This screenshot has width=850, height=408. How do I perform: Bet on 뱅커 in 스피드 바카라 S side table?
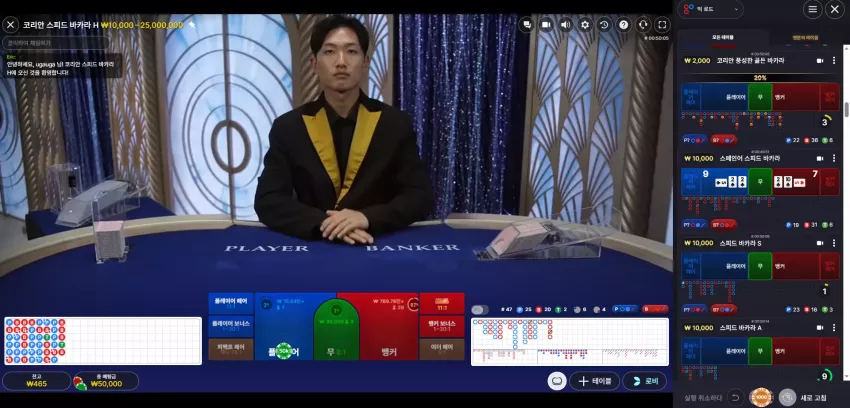tap(796, 266)
